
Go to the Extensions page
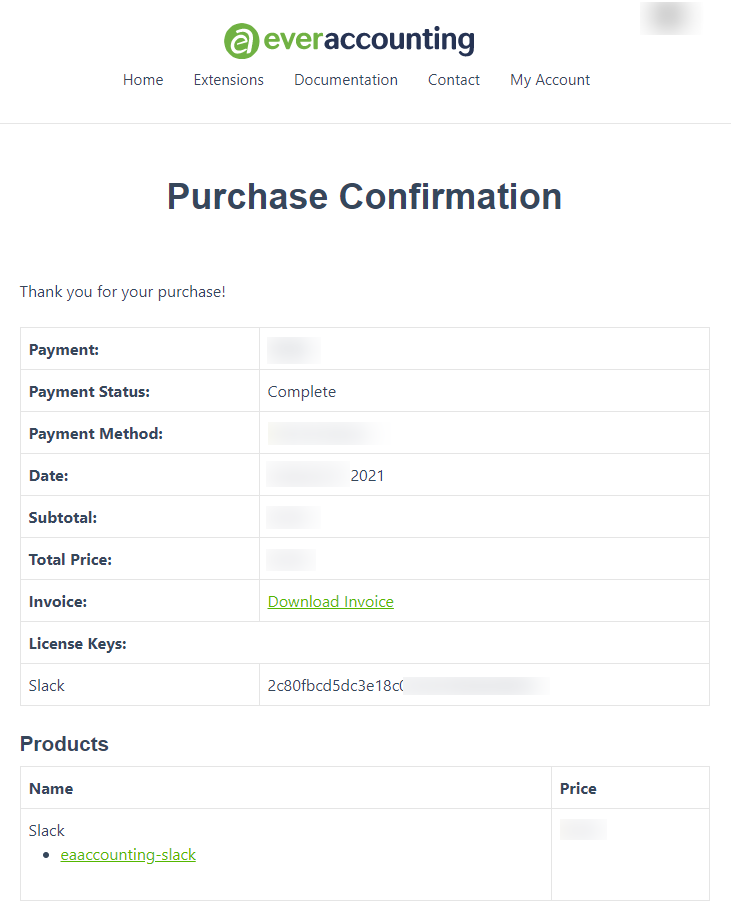tap(229, 80)
